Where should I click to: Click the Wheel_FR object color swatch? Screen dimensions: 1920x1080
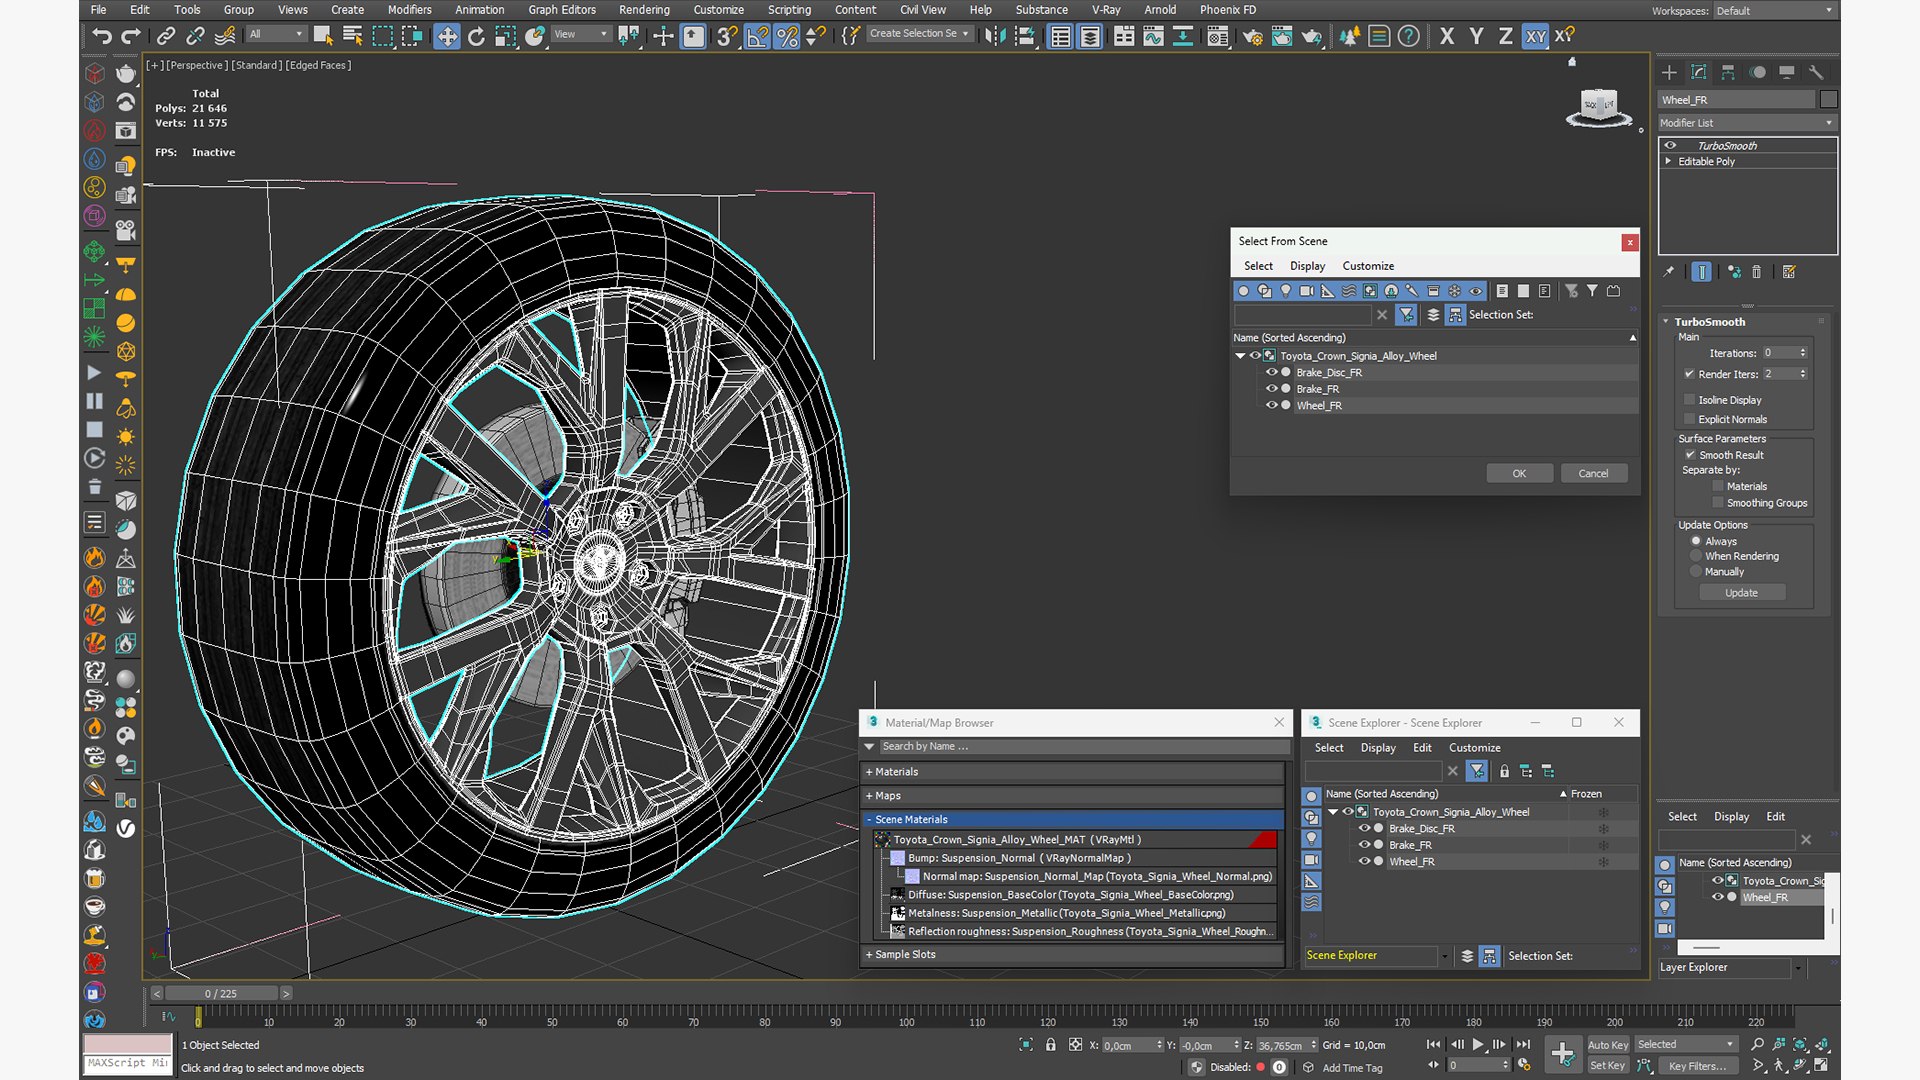[x=1828, y=100]
